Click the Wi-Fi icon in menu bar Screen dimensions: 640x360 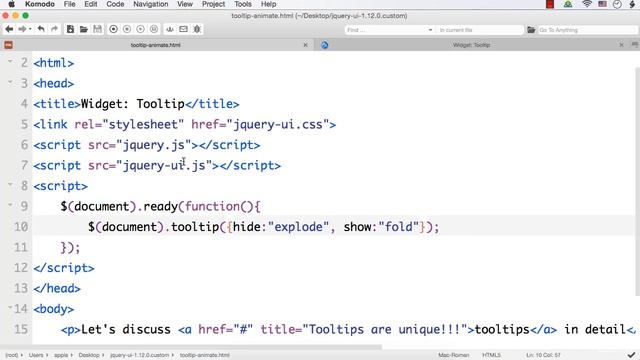click(x=587, y=4)
